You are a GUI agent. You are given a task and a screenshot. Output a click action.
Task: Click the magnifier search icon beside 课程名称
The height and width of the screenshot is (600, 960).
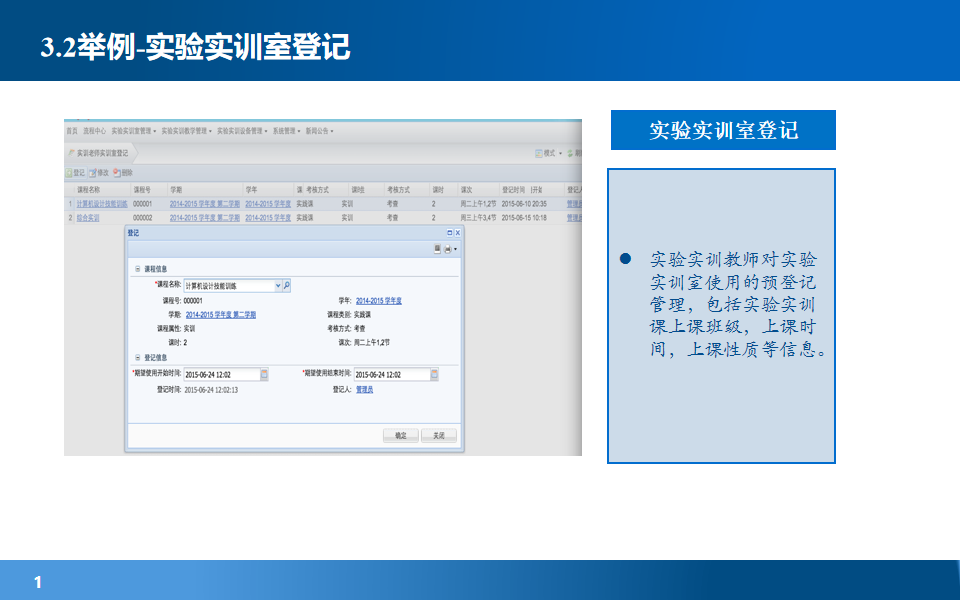[x=286, y=285]
